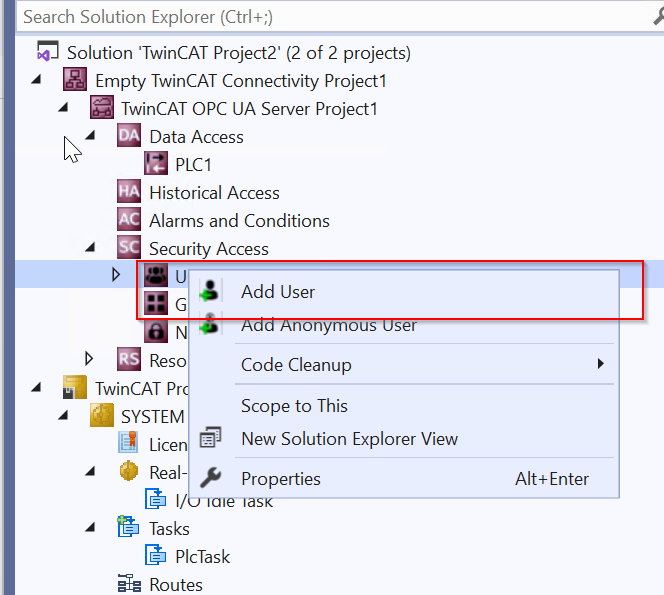The height and width of the screenshot is (595, 664).
Task: Select the PlcTask tree item
Action: (202, 556)
